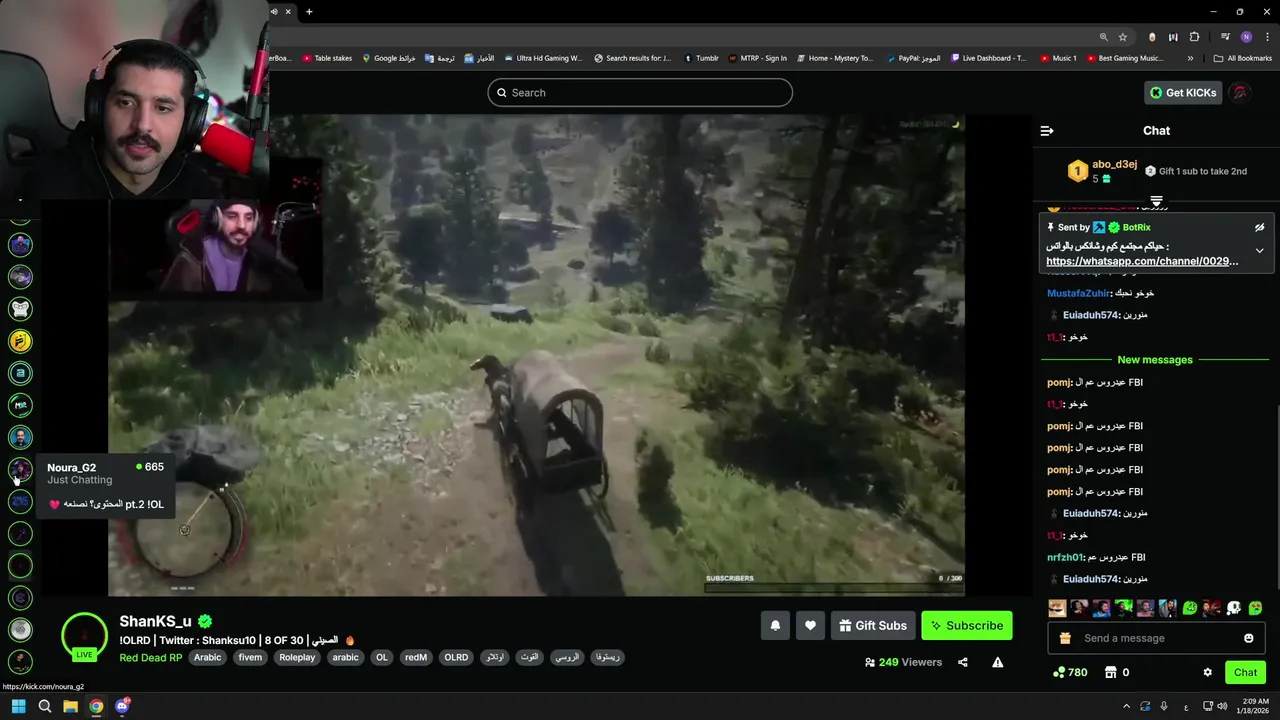This screenshot has height=720, width=1280.
Task: Open the Red Dead RP category link
Action: [x=151, y=657]
